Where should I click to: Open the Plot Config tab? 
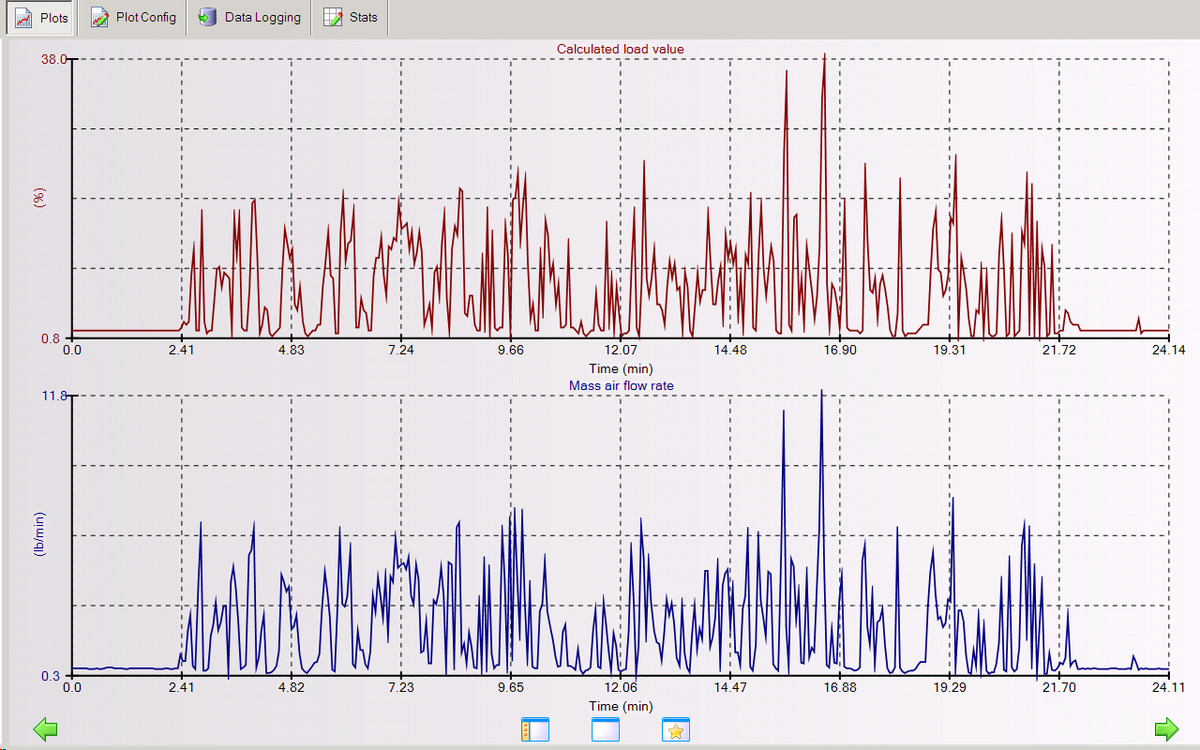(x=133, y=18)
